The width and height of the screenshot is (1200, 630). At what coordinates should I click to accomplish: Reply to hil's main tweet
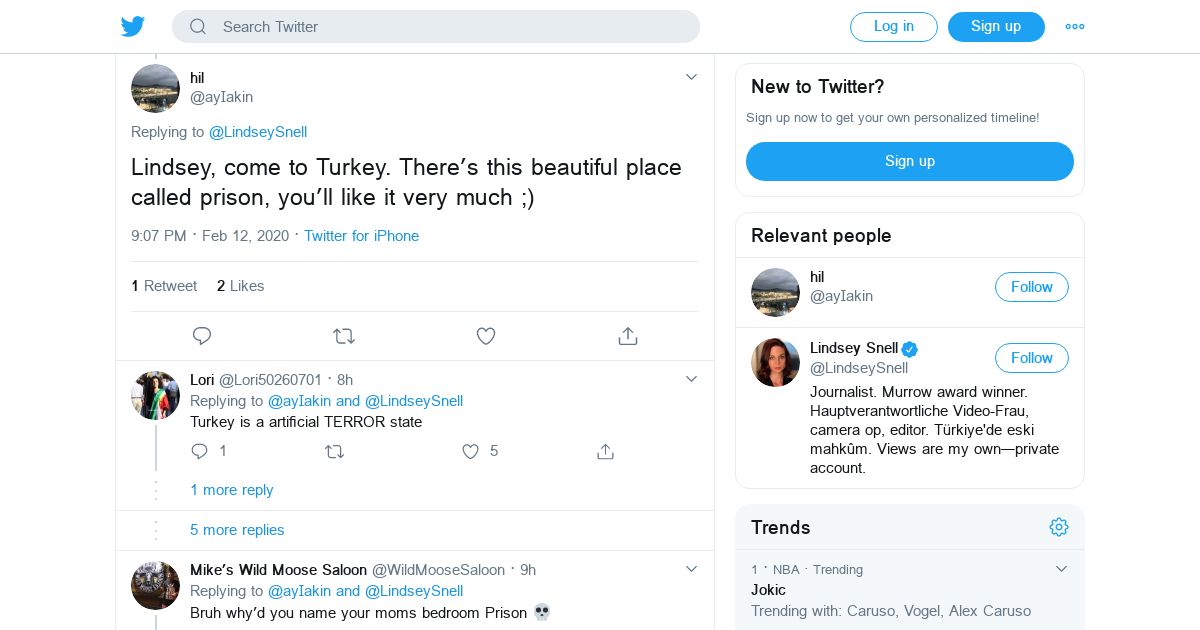coord(202,336)
